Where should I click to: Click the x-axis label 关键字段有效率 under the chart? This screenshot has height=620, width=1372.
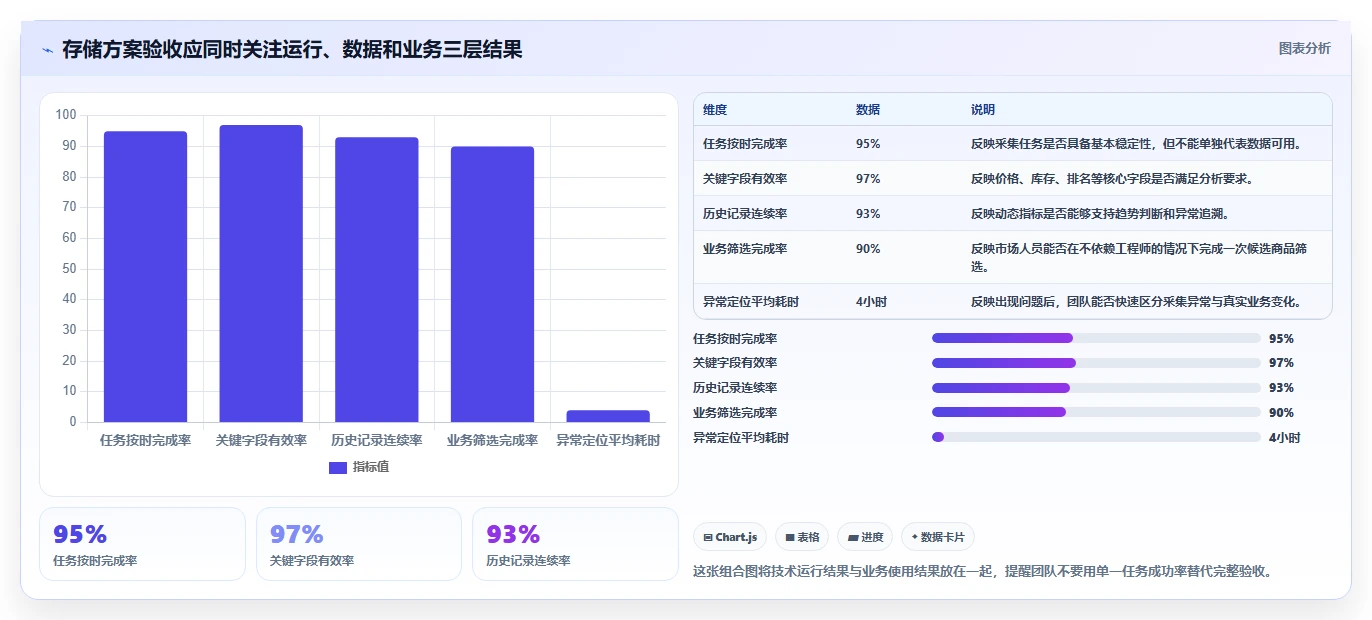click(x=261, y=440)
